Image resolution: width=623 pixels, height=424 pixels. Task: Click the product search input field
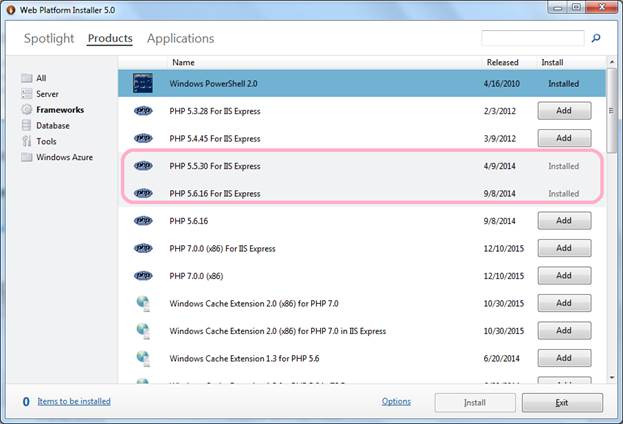[531, 39]
